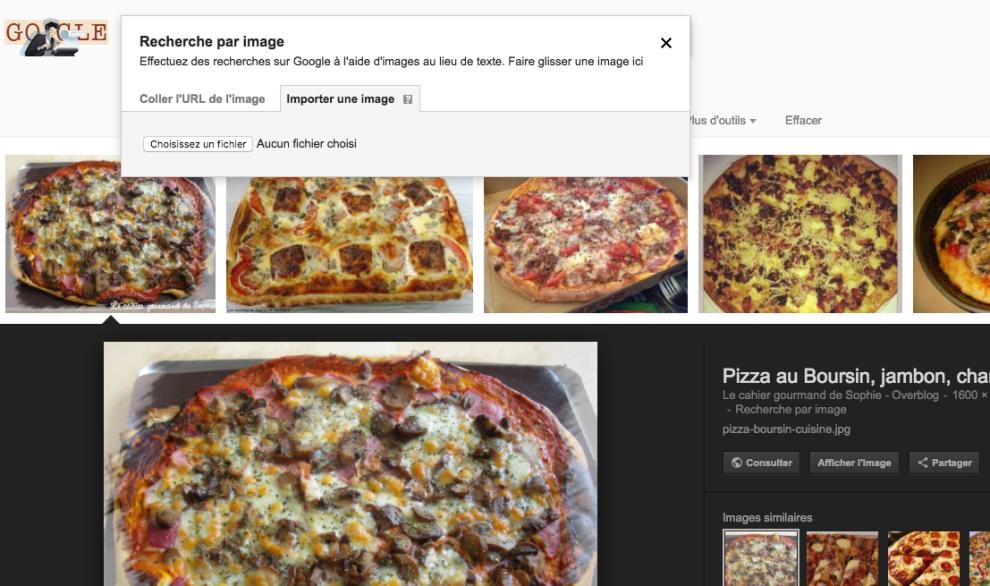
Task: Click the Partager button
Action: pyautogui.click(x=945, y=463)
